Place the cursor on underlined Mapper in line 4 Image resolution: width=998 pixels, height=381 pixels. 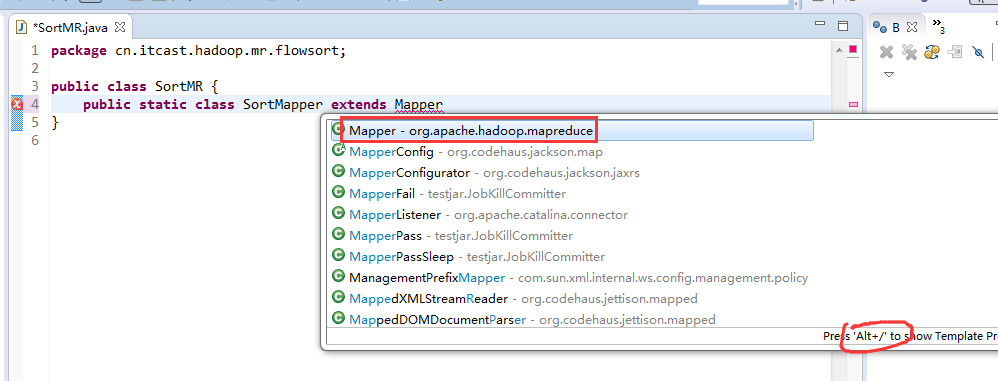[418, 104]
